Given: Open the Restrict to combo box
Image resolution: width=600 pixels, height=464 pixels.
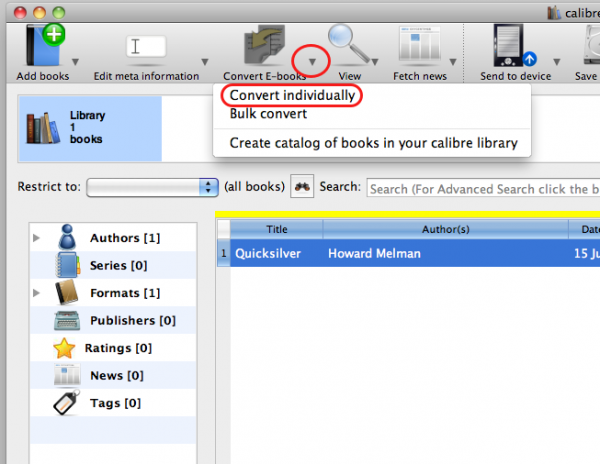Looking at the screenshot, I should click(152, 187).
